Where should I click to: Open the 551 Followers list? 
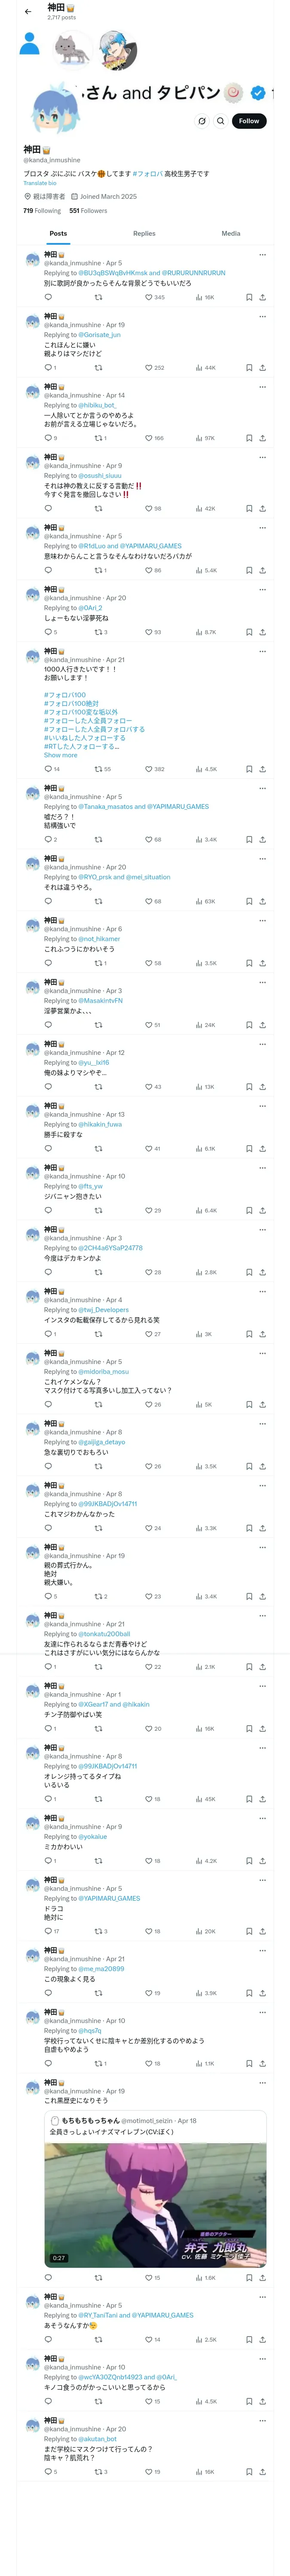(x=88, y=211)
